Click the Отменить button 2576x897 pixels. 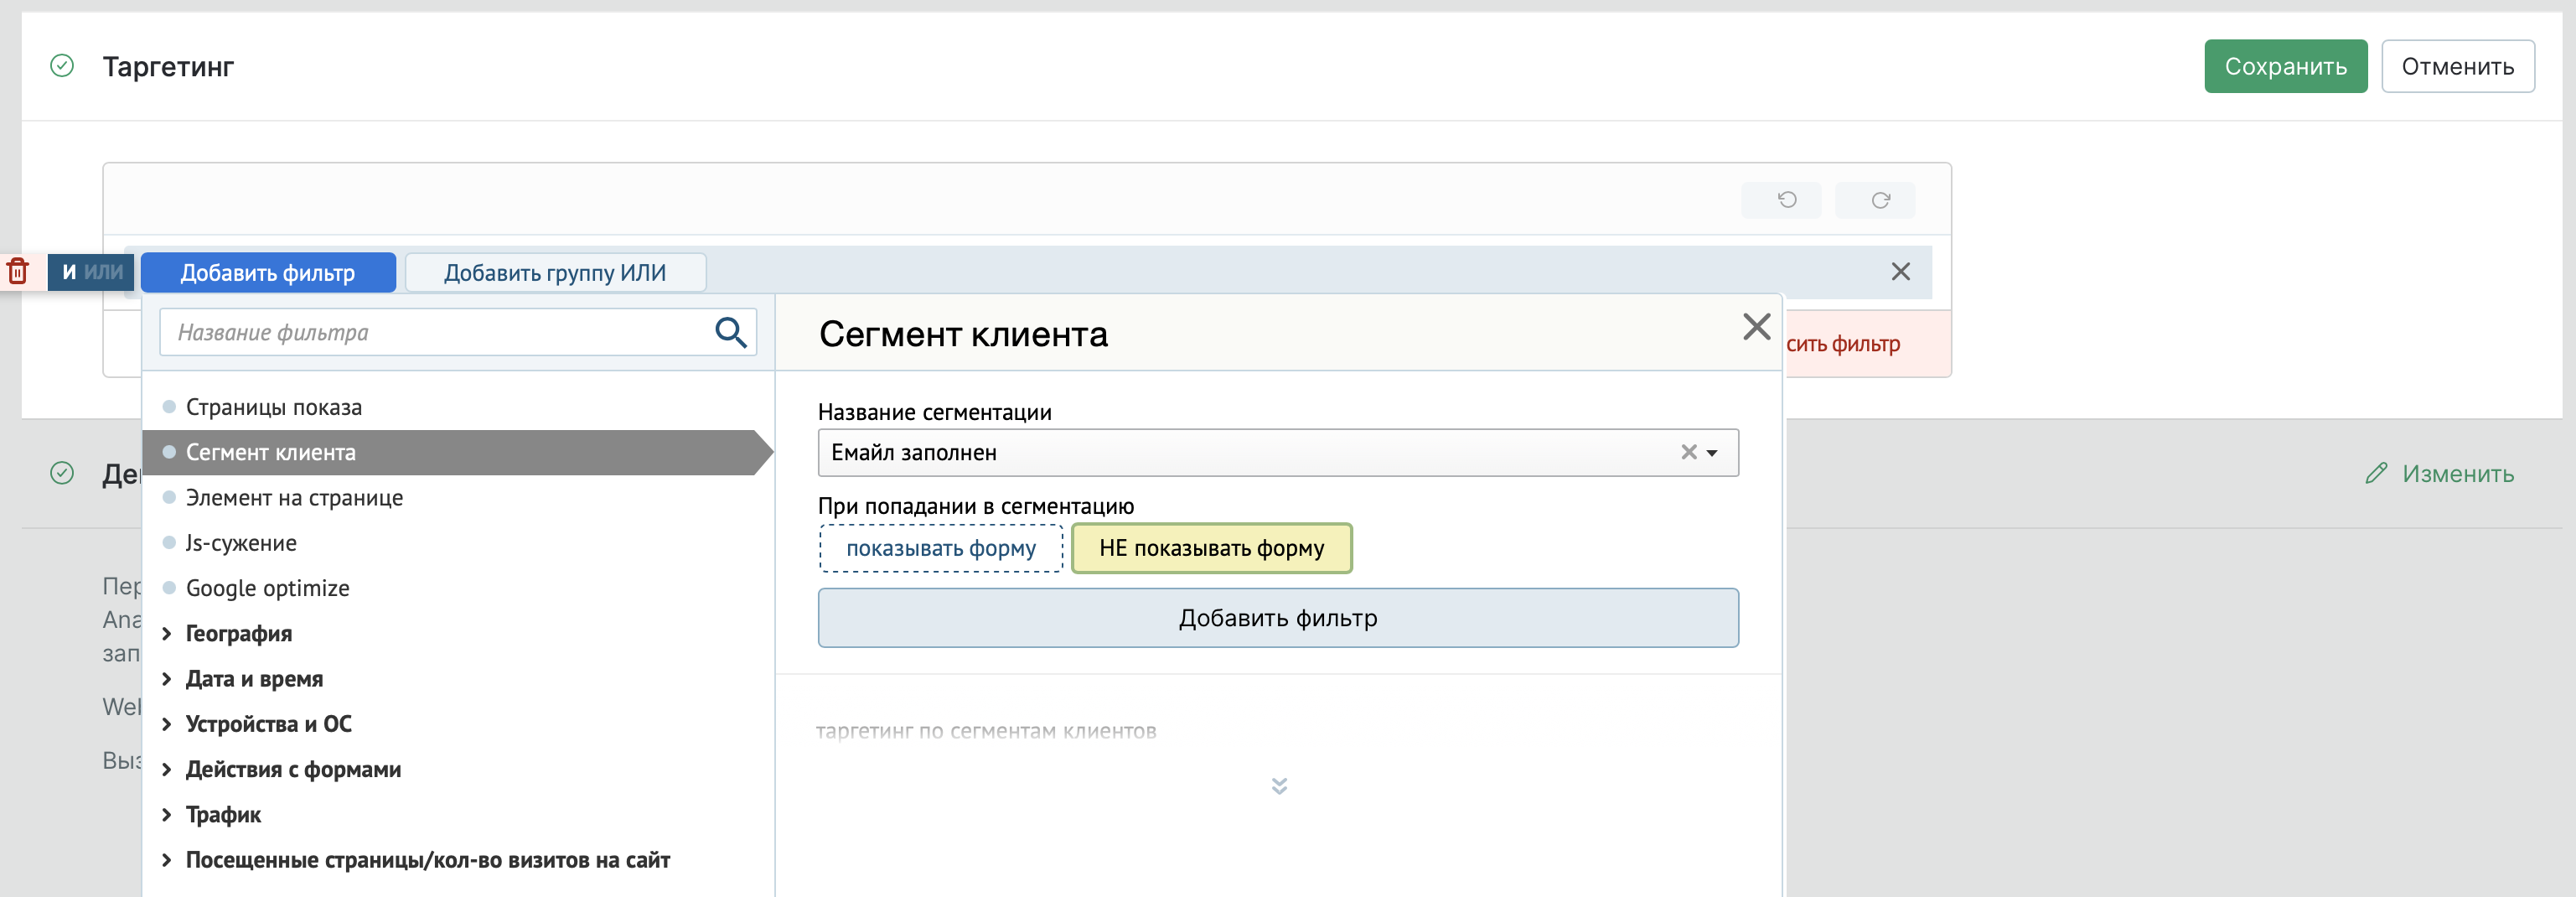point(2457,66)
